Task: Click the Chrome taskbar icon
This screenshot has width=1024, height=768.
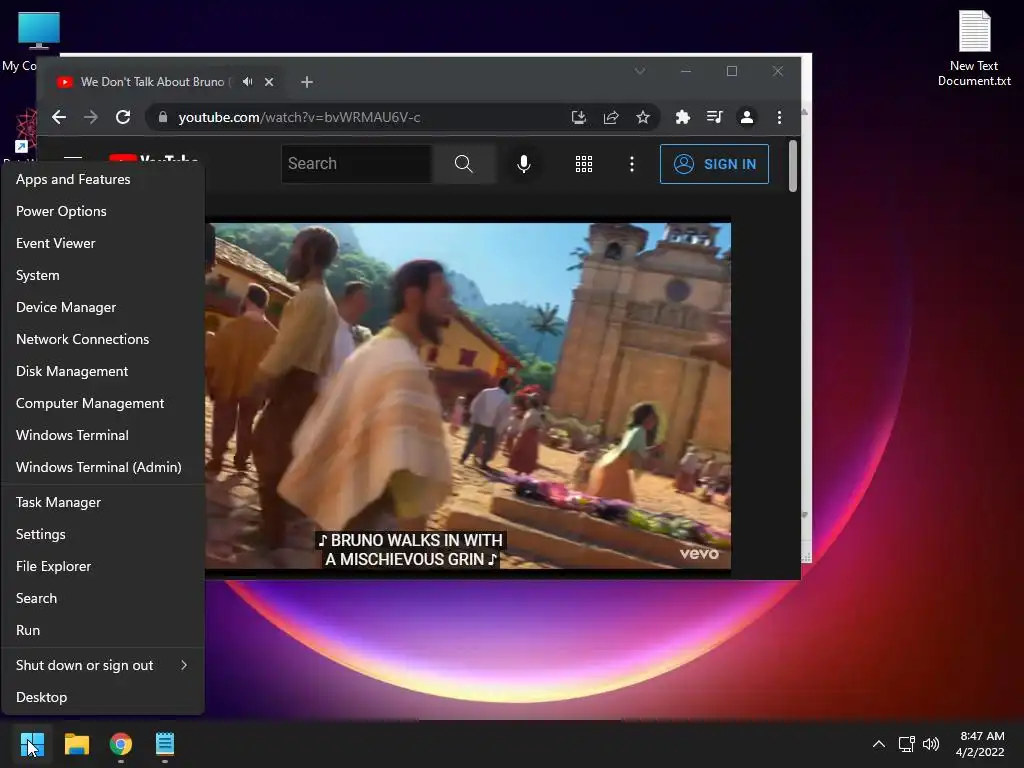Action: pyautogui.click(x=121, y=744)
